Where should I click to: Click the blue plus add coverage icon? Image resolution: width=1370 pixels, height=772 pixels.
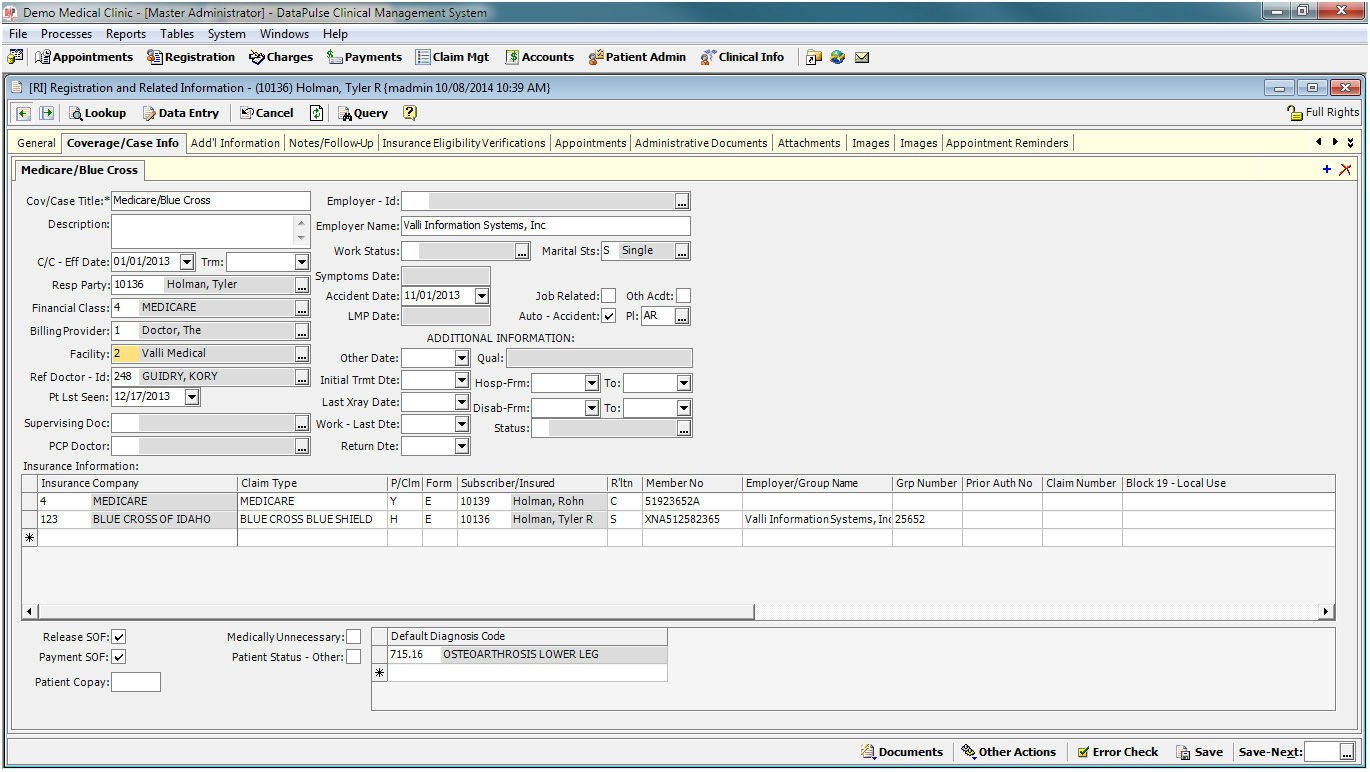click(1327, 170)
